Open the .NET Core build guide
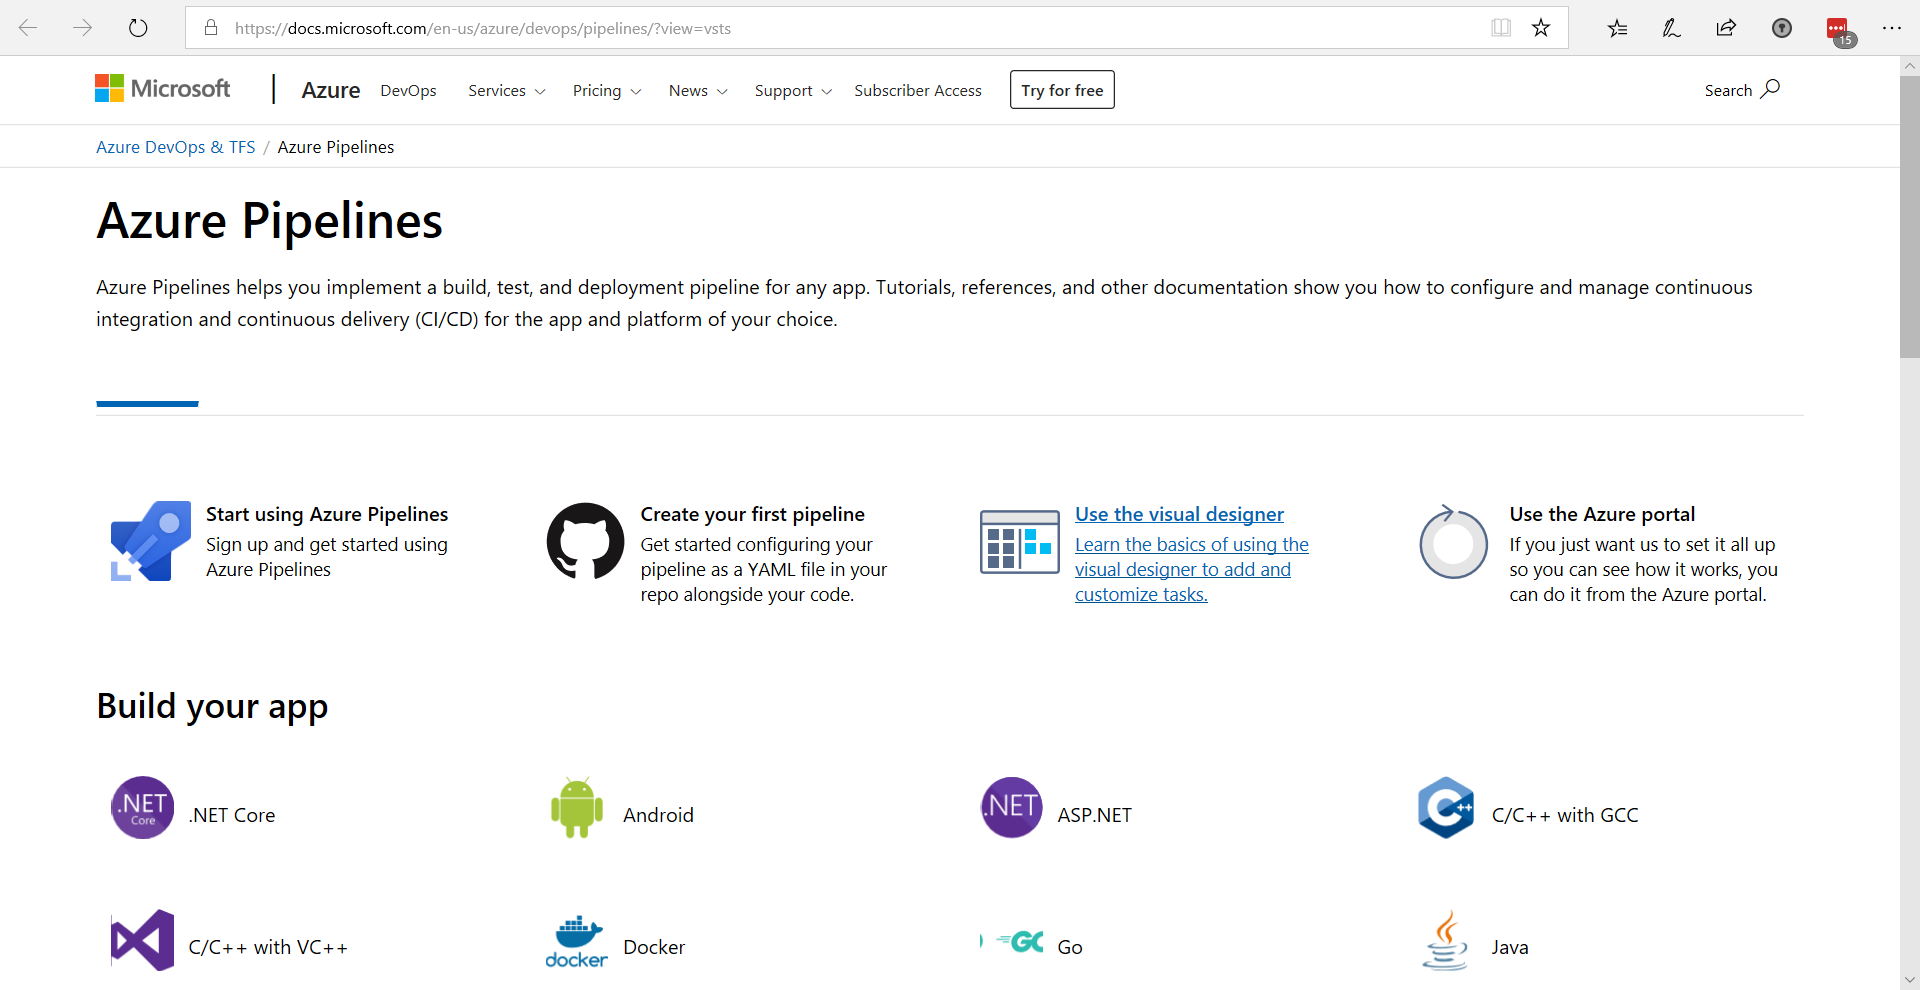 point(232,815)
